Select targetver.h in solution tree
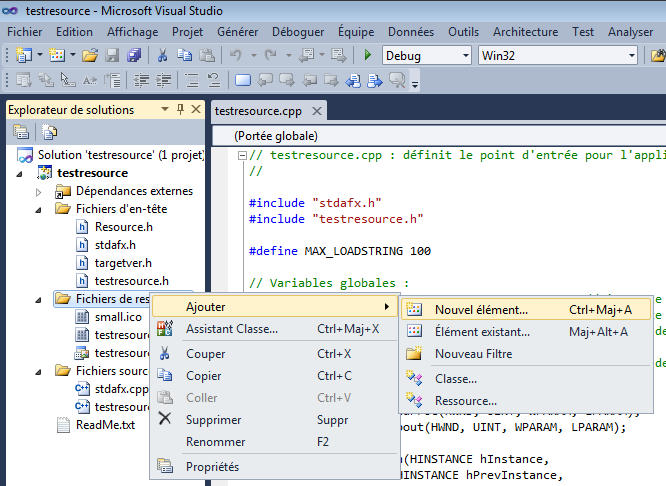The image size is (666, 486). click(123, 263)
